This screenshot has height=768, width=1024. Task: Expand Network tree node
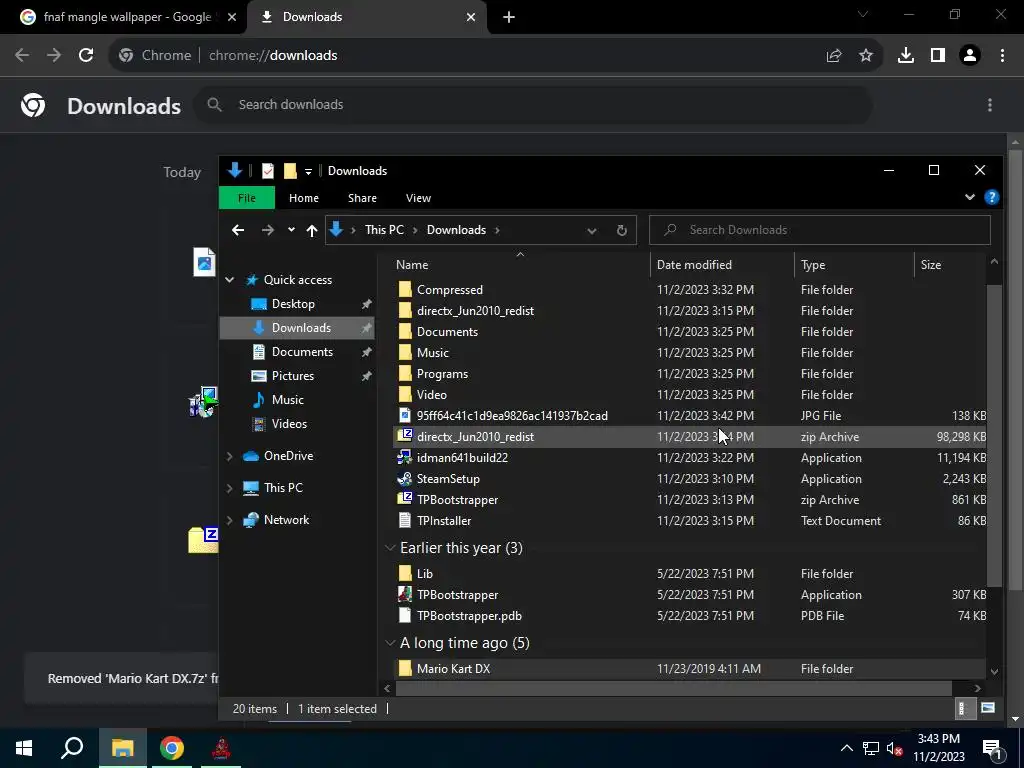pos(229,520)
